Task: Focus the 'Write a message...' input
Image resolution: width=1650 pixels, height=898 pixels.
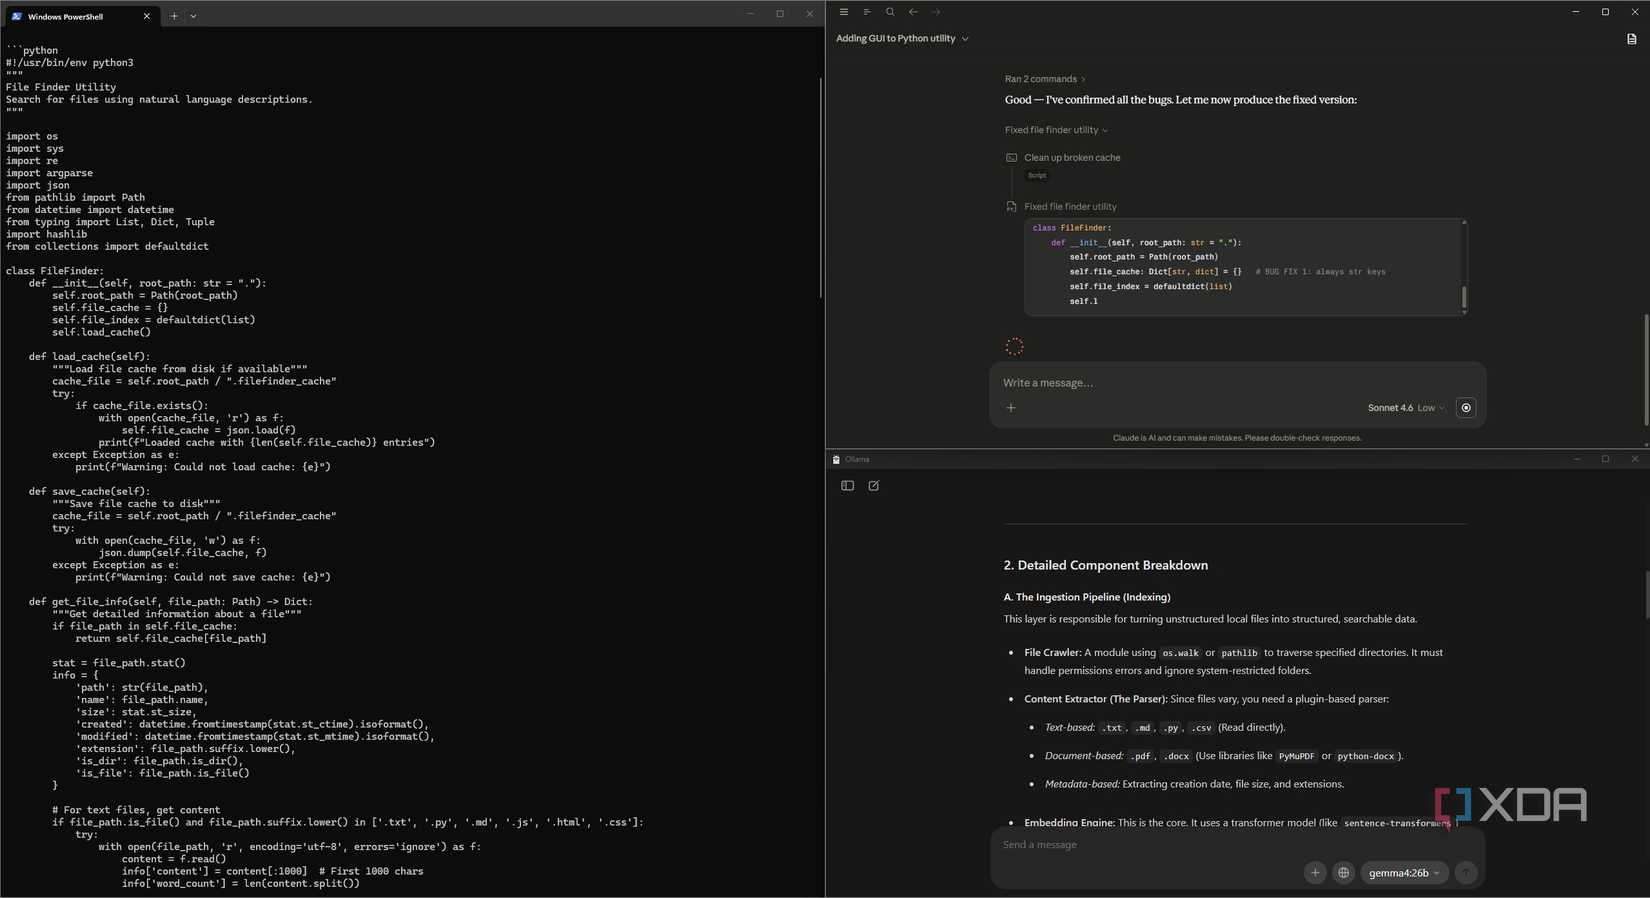Action: coord(1237,383)
